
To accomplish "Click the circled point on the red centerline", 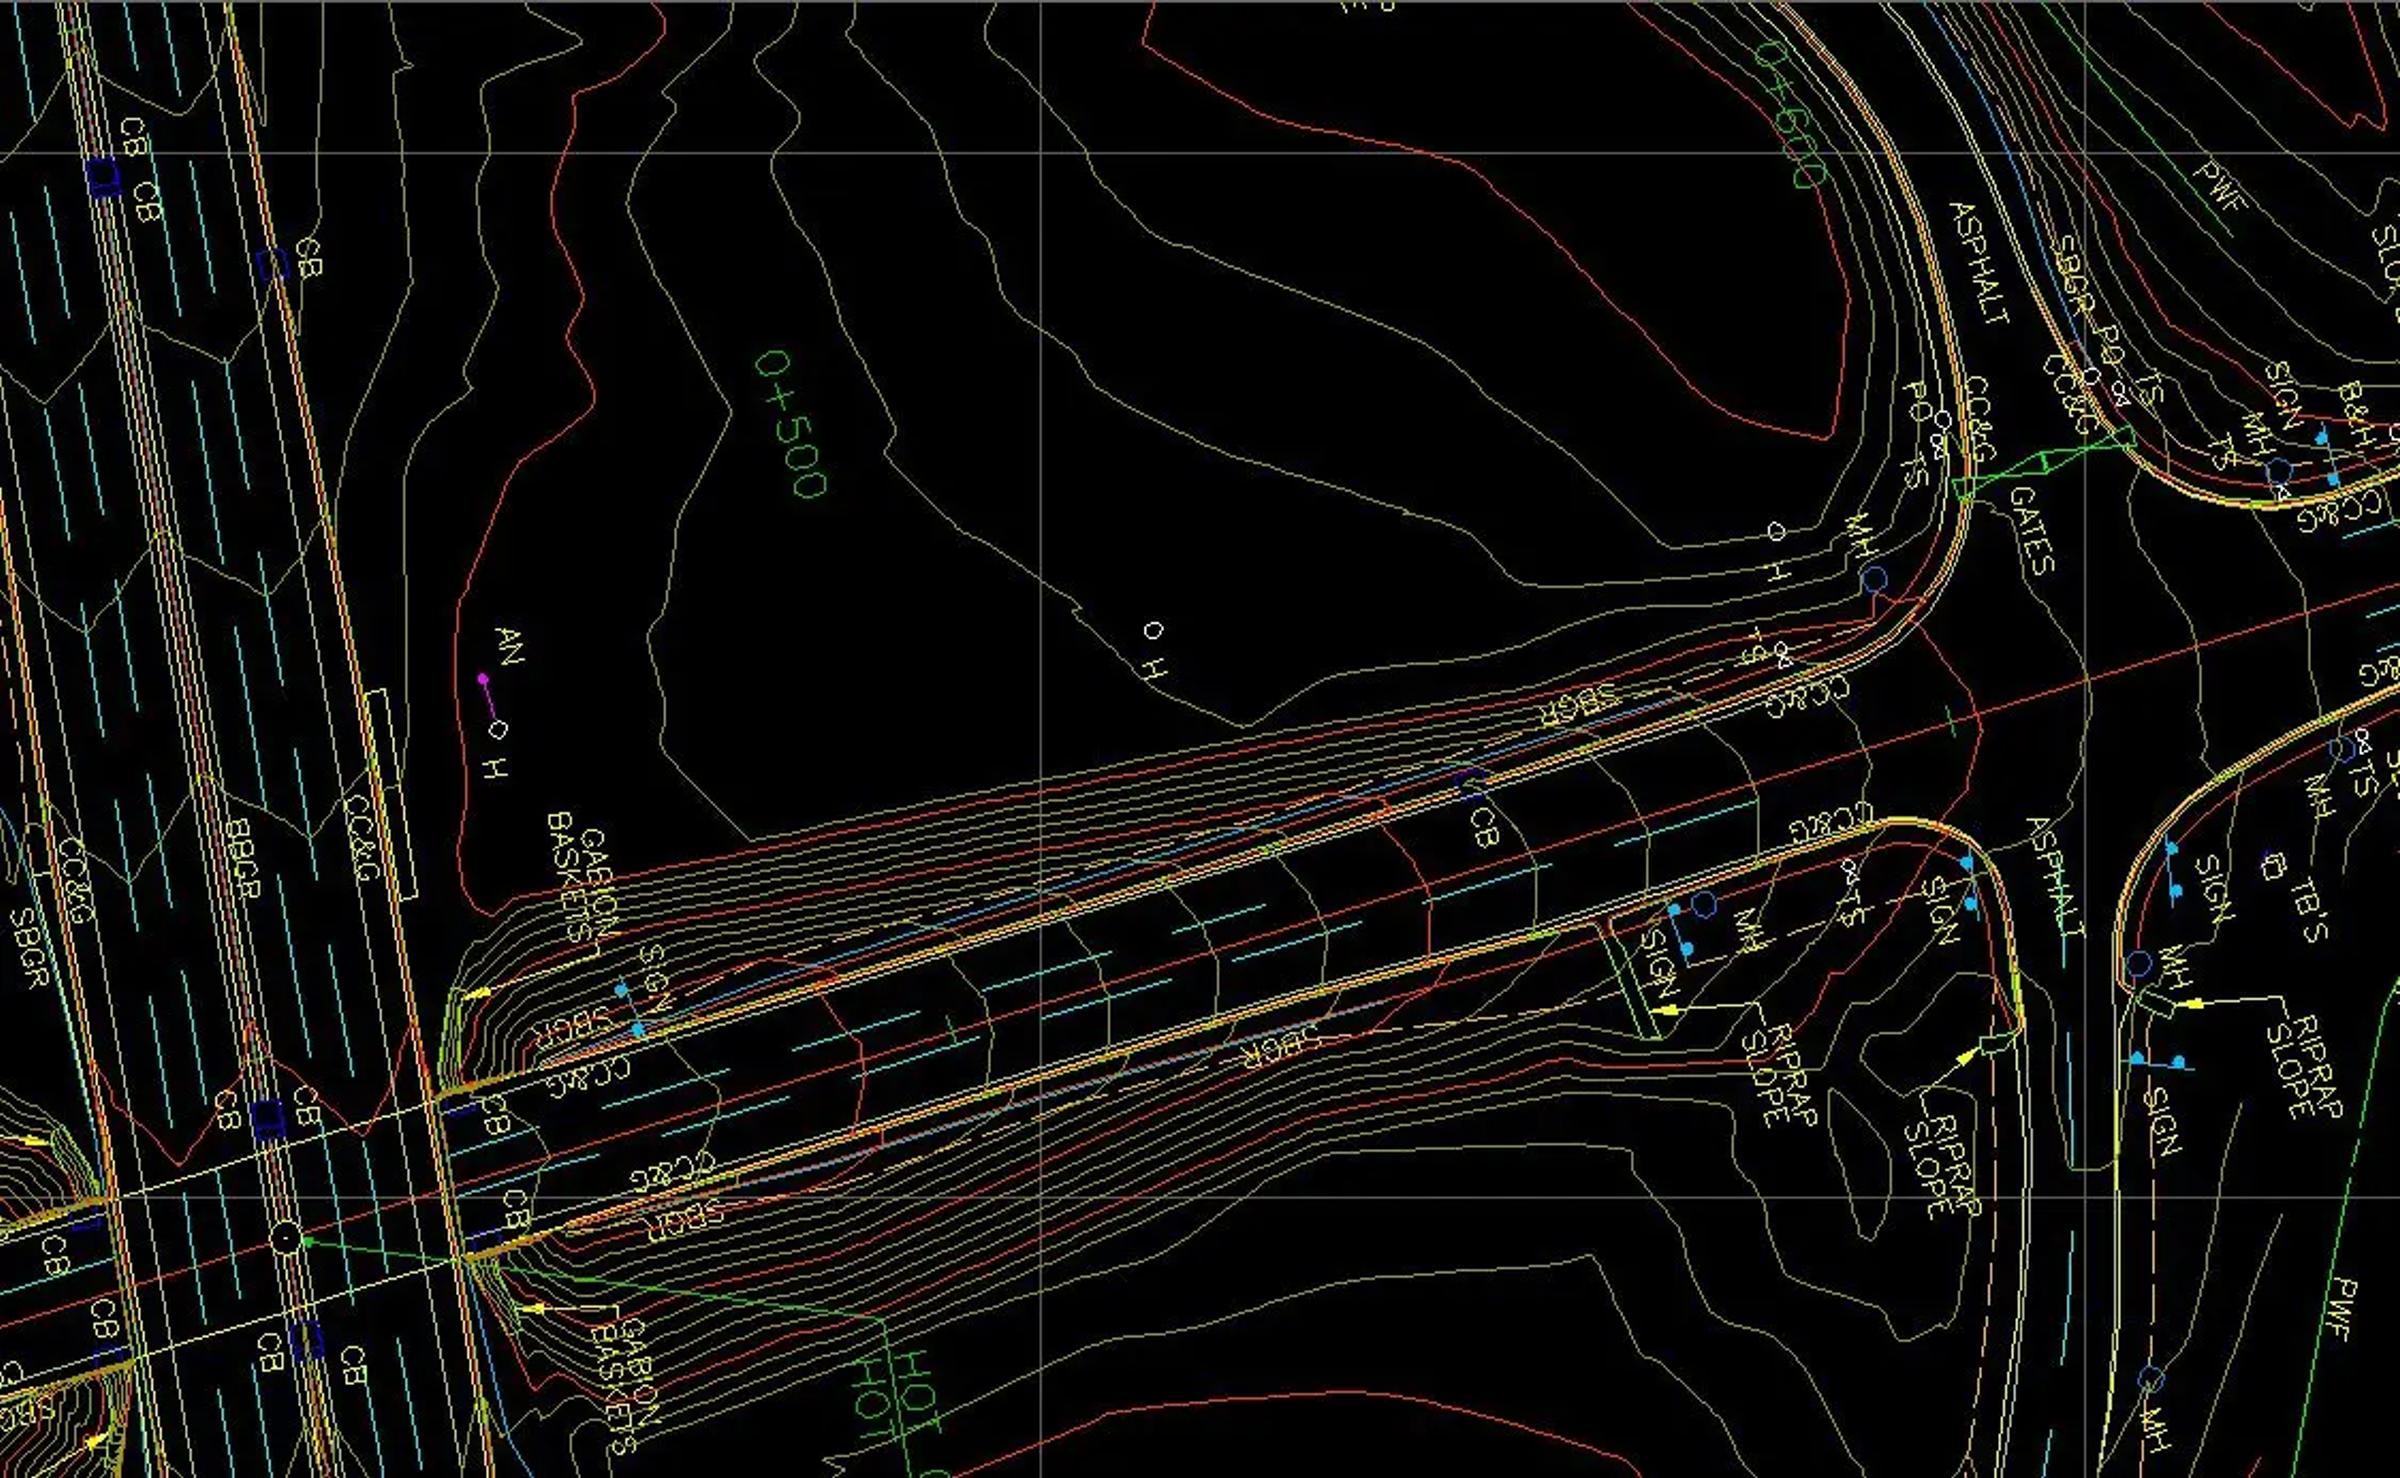I will coord(286,1240).
